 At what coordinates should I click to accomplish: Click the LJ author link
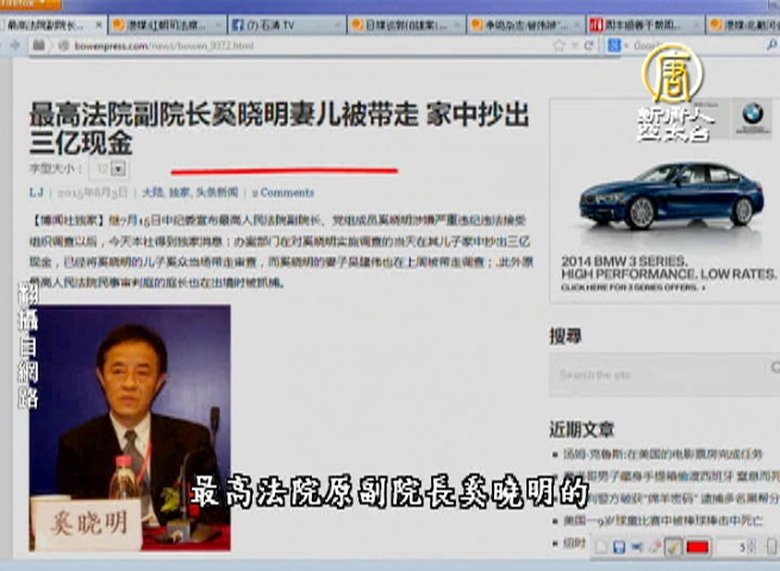(36, 192)
